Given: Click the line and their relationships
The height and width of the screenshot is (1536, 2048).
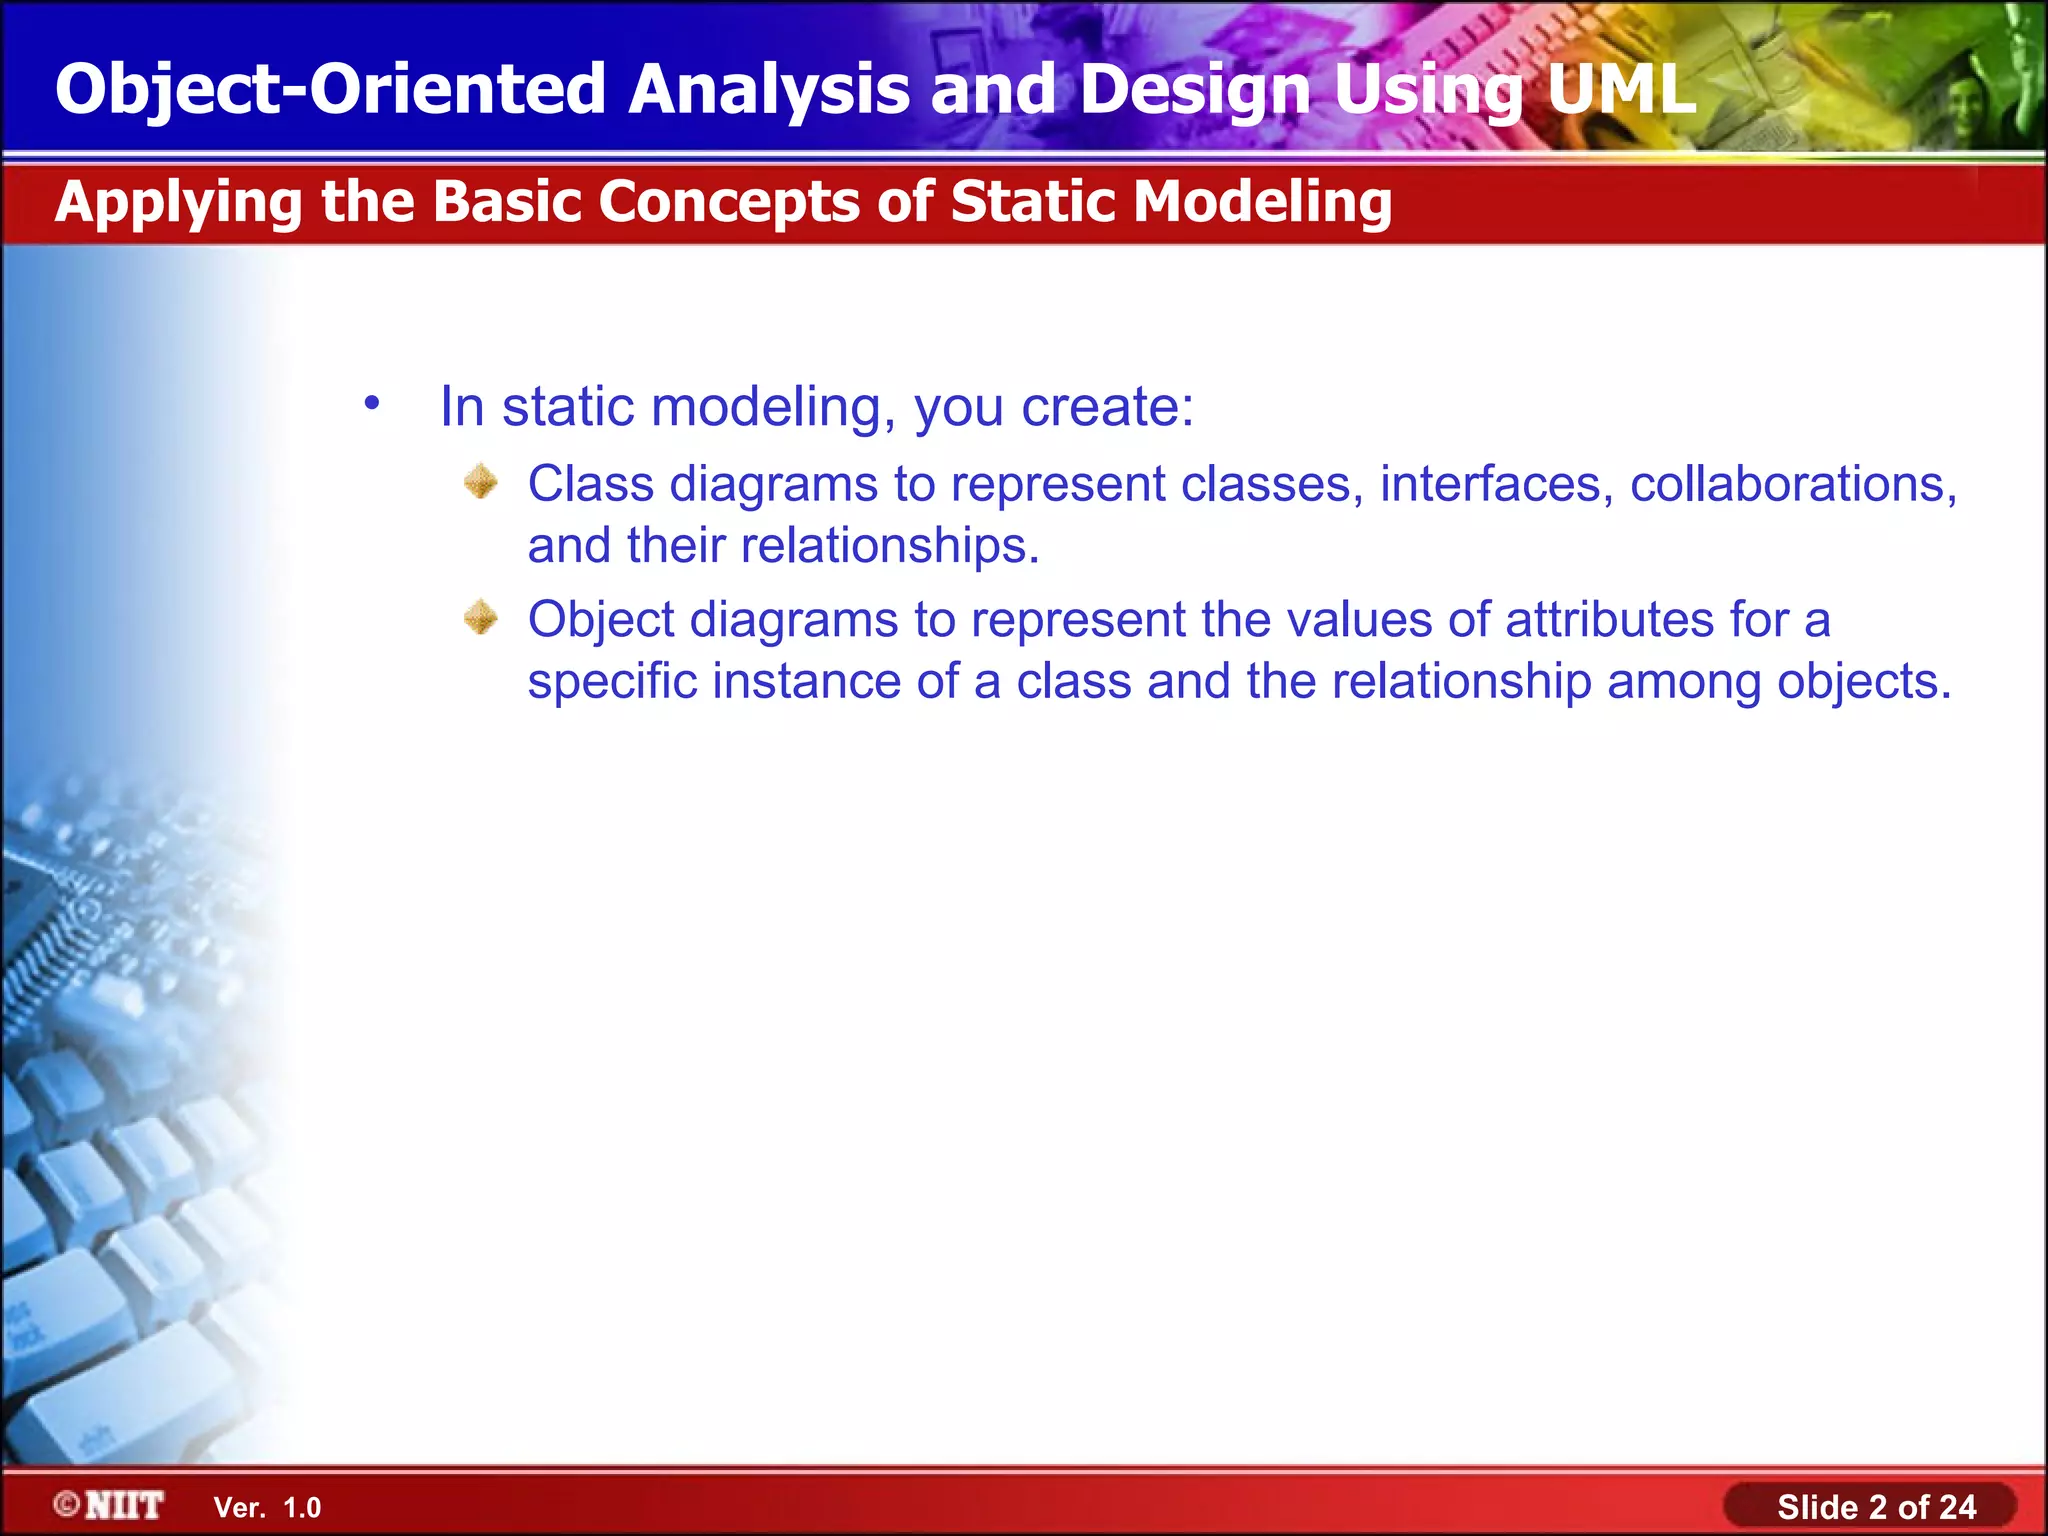Looking at the screenshot, I should pos(783,546).
